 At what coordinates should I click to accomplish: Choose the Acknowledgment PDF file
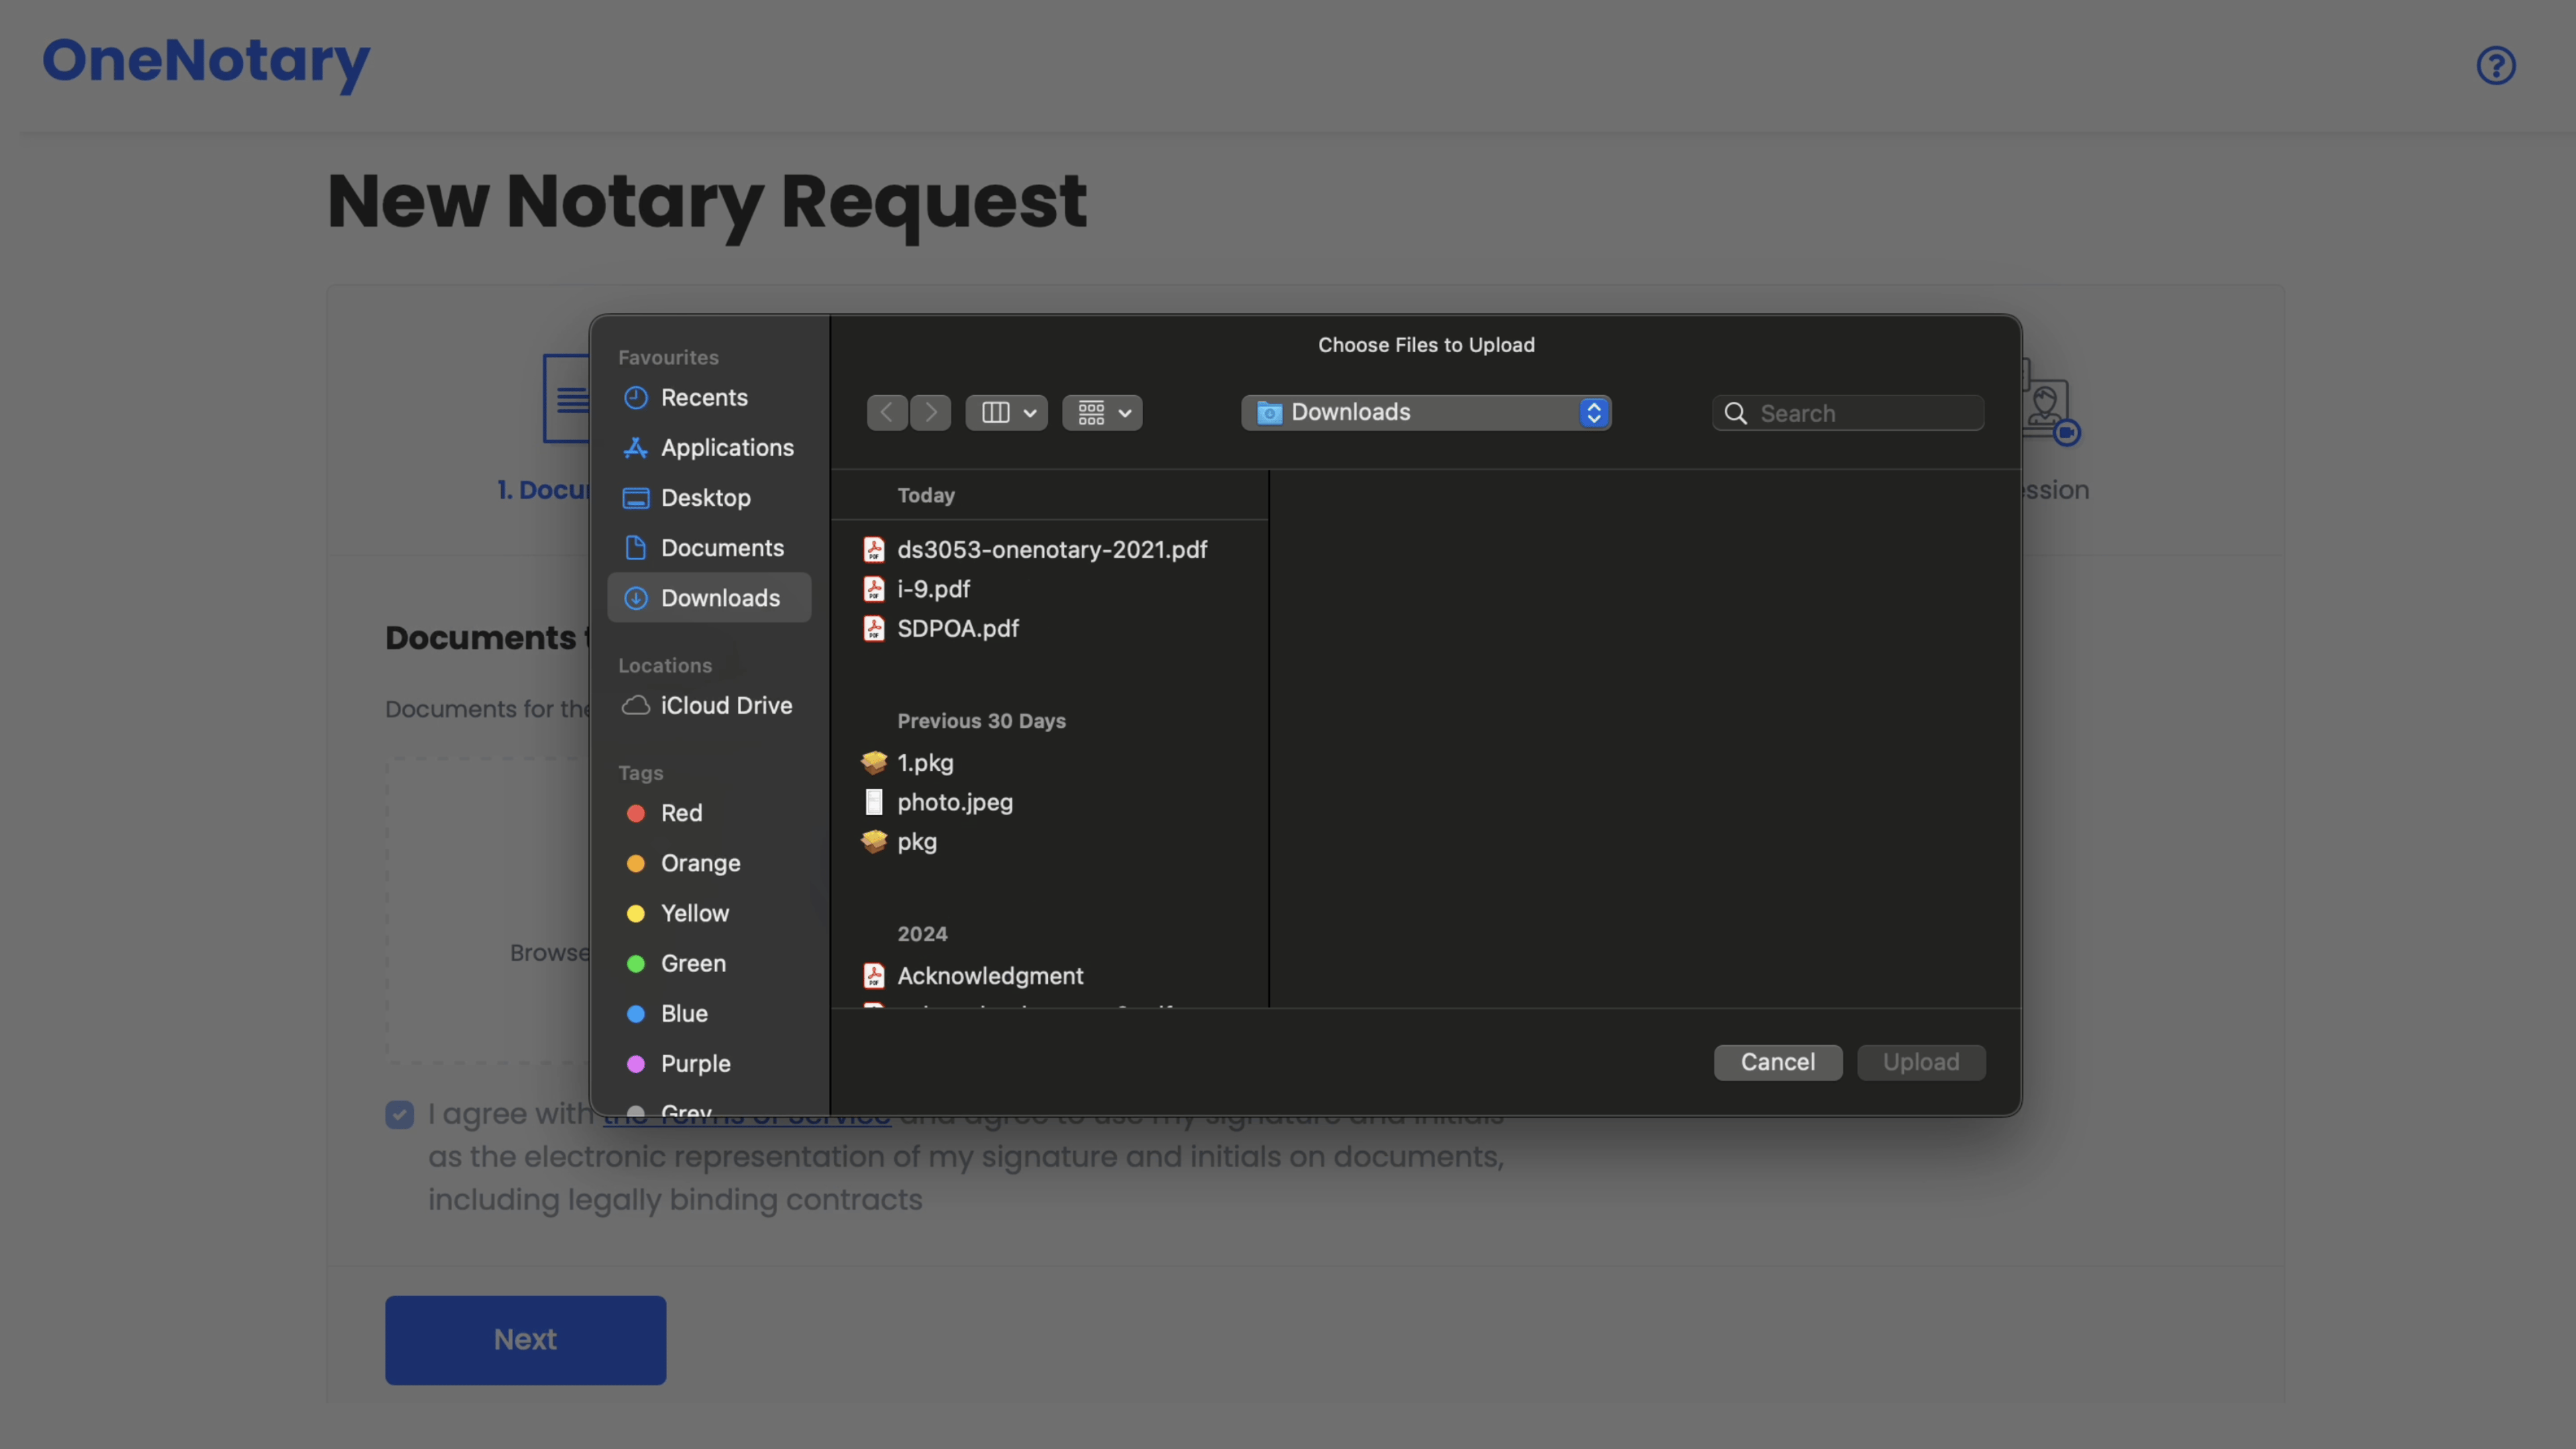(989, 976)
